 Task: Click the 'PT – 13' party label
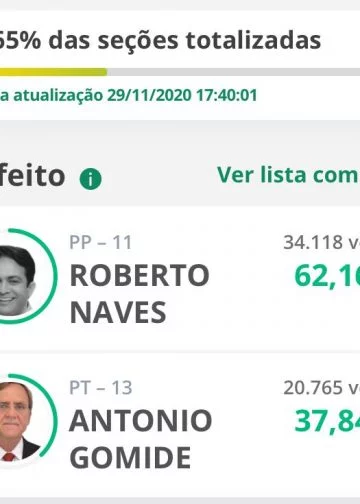tap(101, 388)
